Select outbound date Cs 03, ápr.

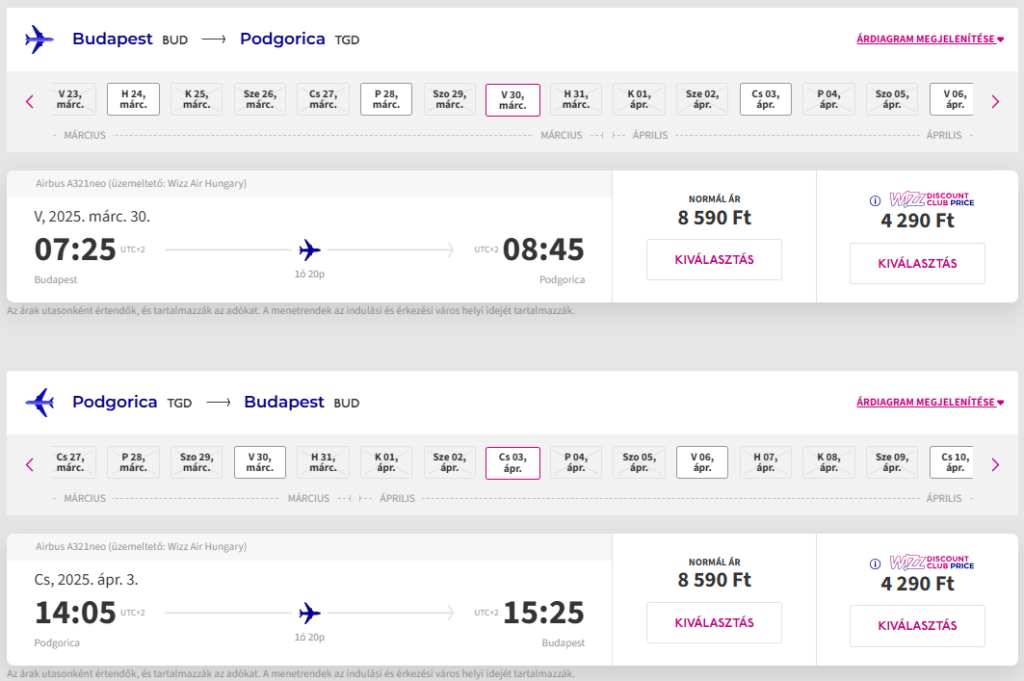[765, 99]
